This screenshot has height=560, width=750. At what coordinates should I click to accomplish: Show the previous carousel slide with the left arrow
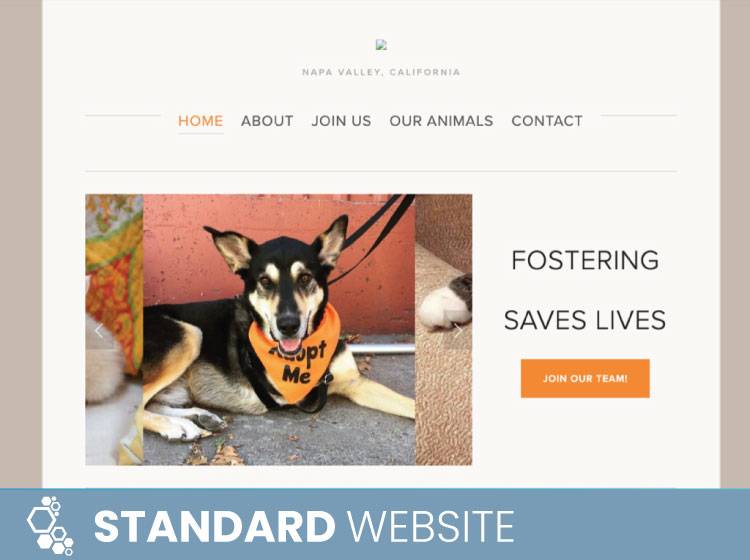click(x=99, y=330)
